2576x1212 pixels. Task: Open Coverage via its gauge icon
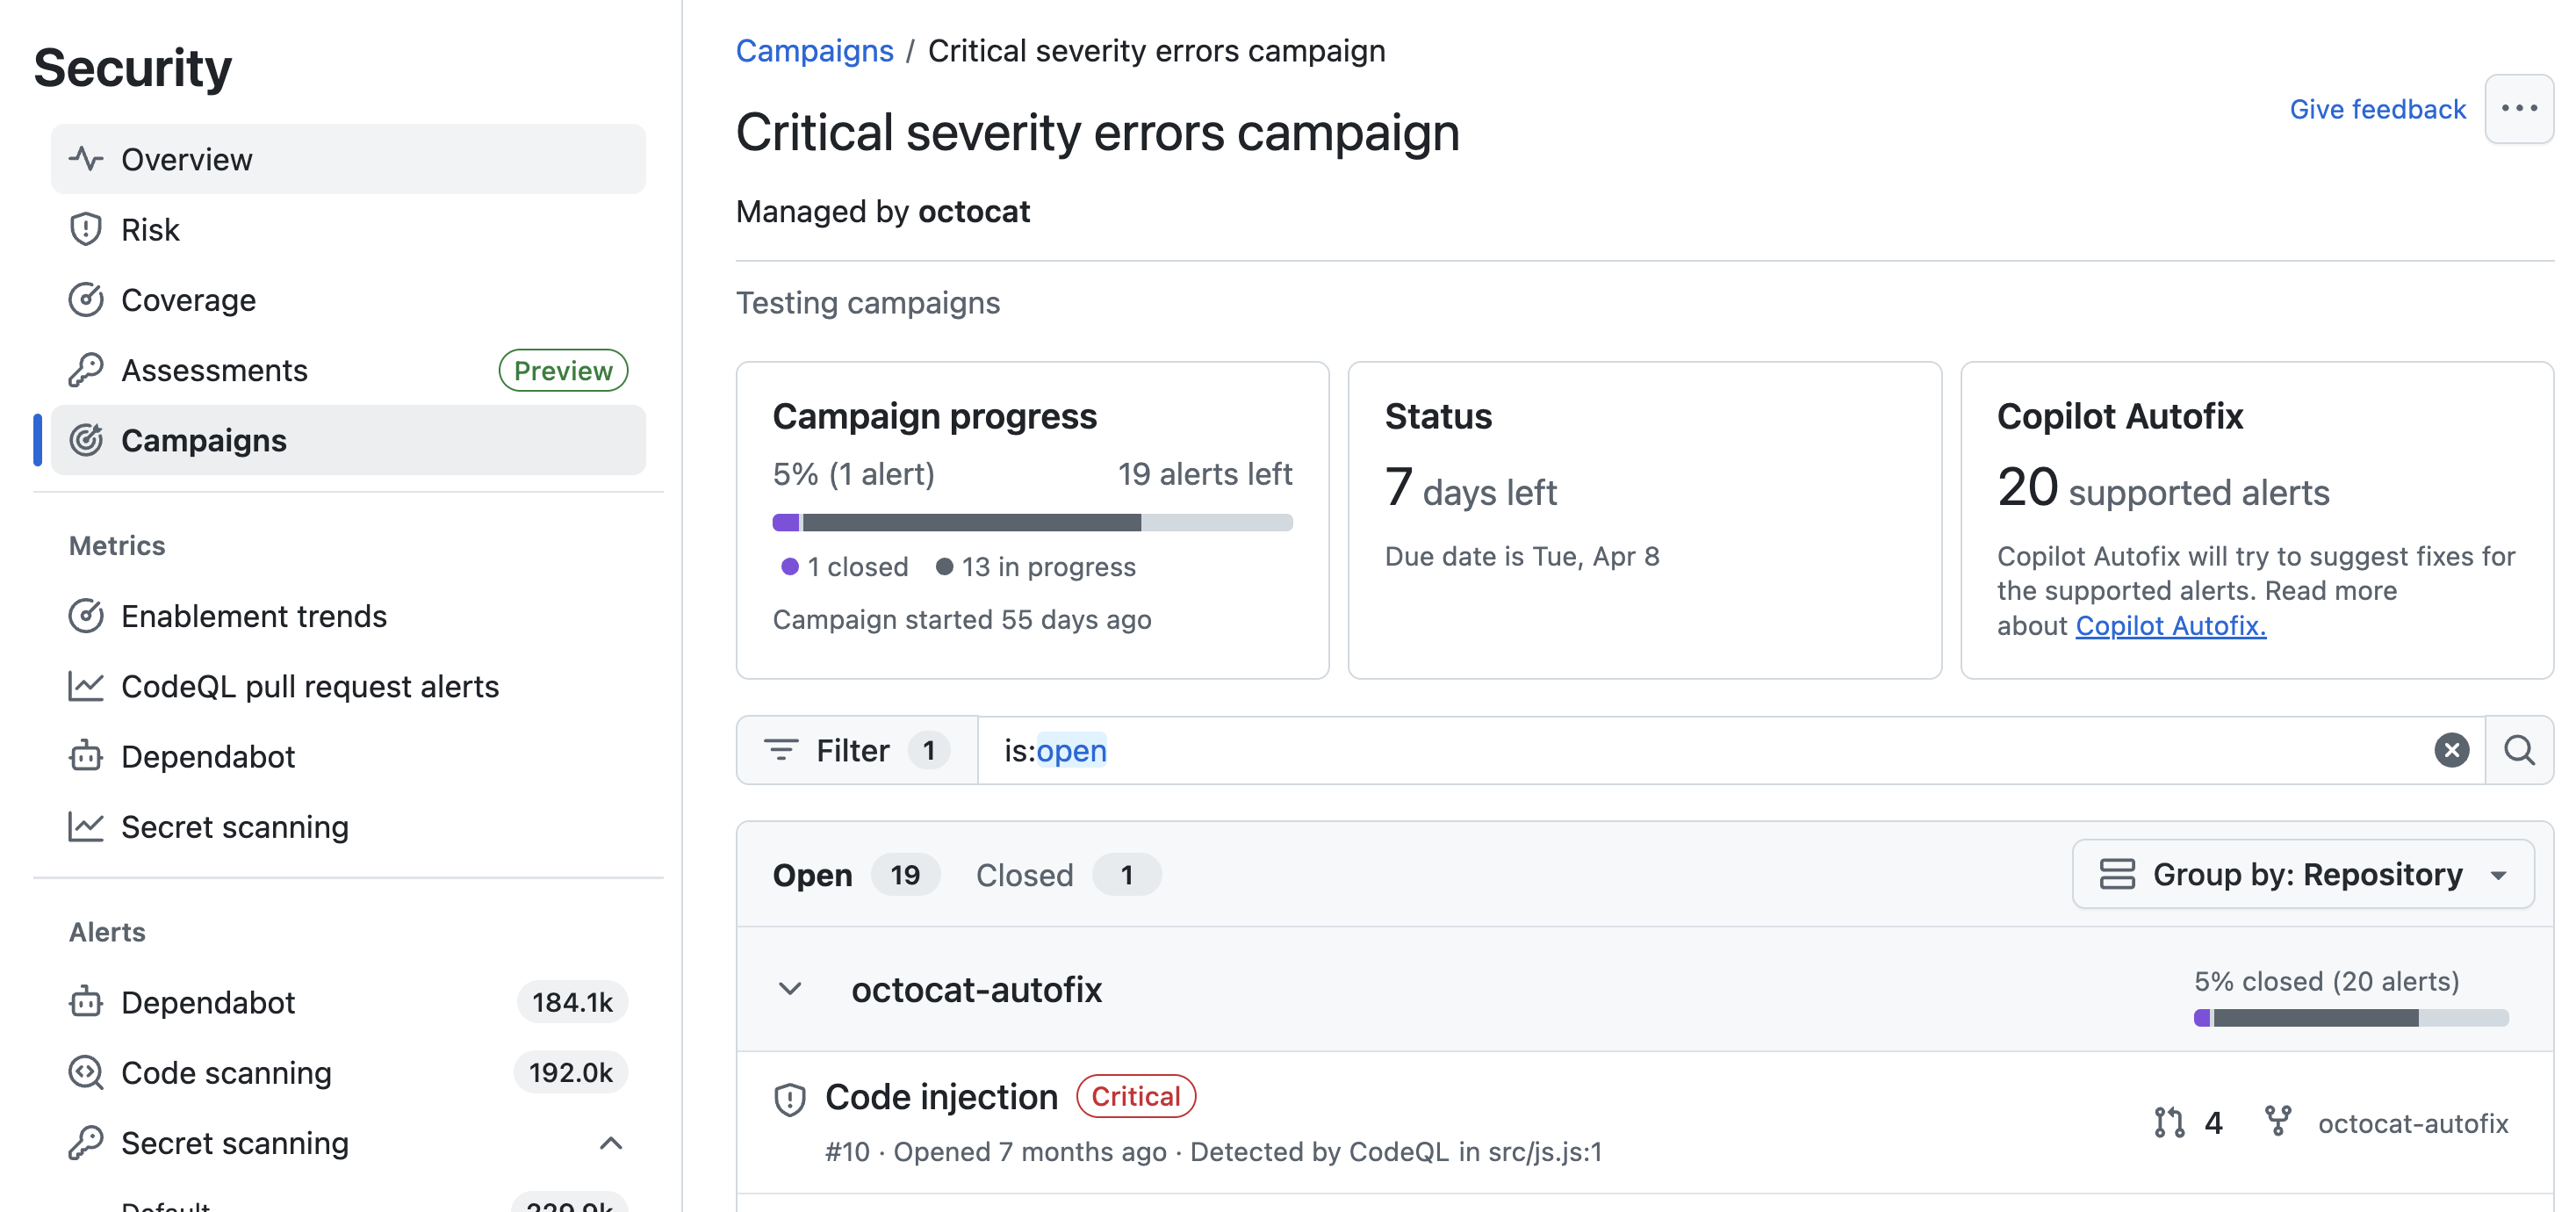click(86, 299)
